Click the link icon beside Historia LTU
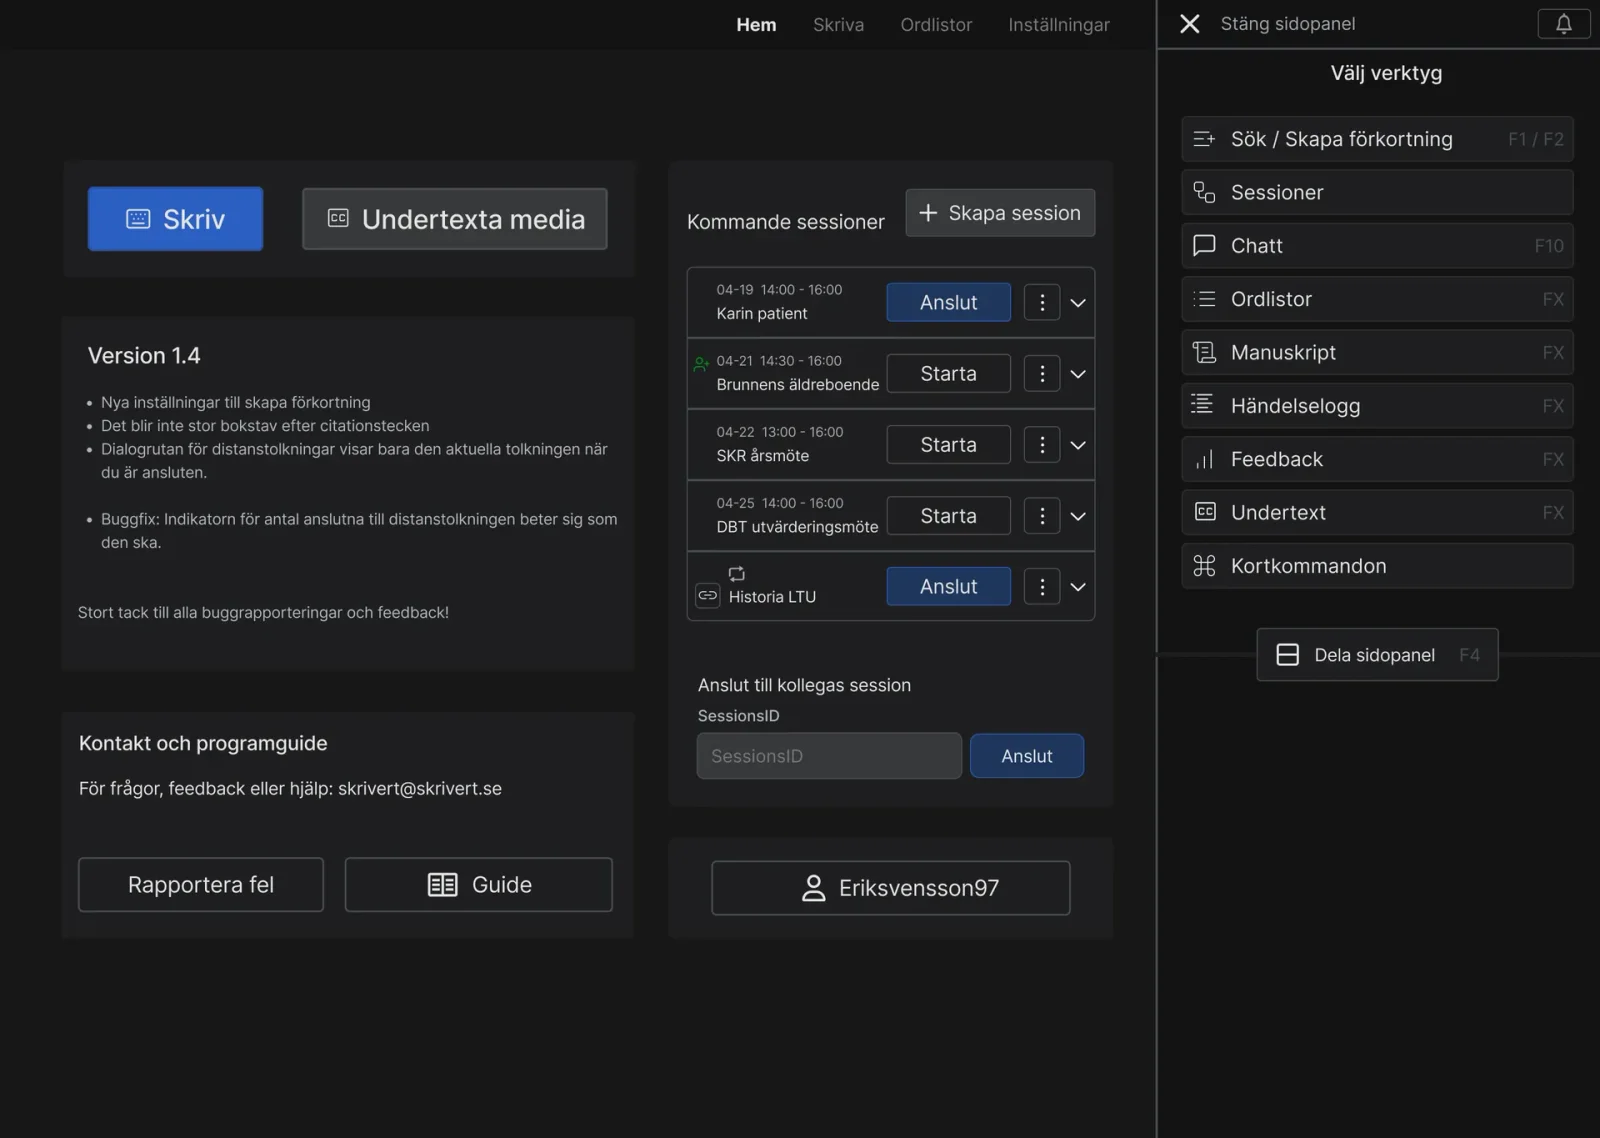This screenshot has width=1600, height=1138. pos(707,596)
